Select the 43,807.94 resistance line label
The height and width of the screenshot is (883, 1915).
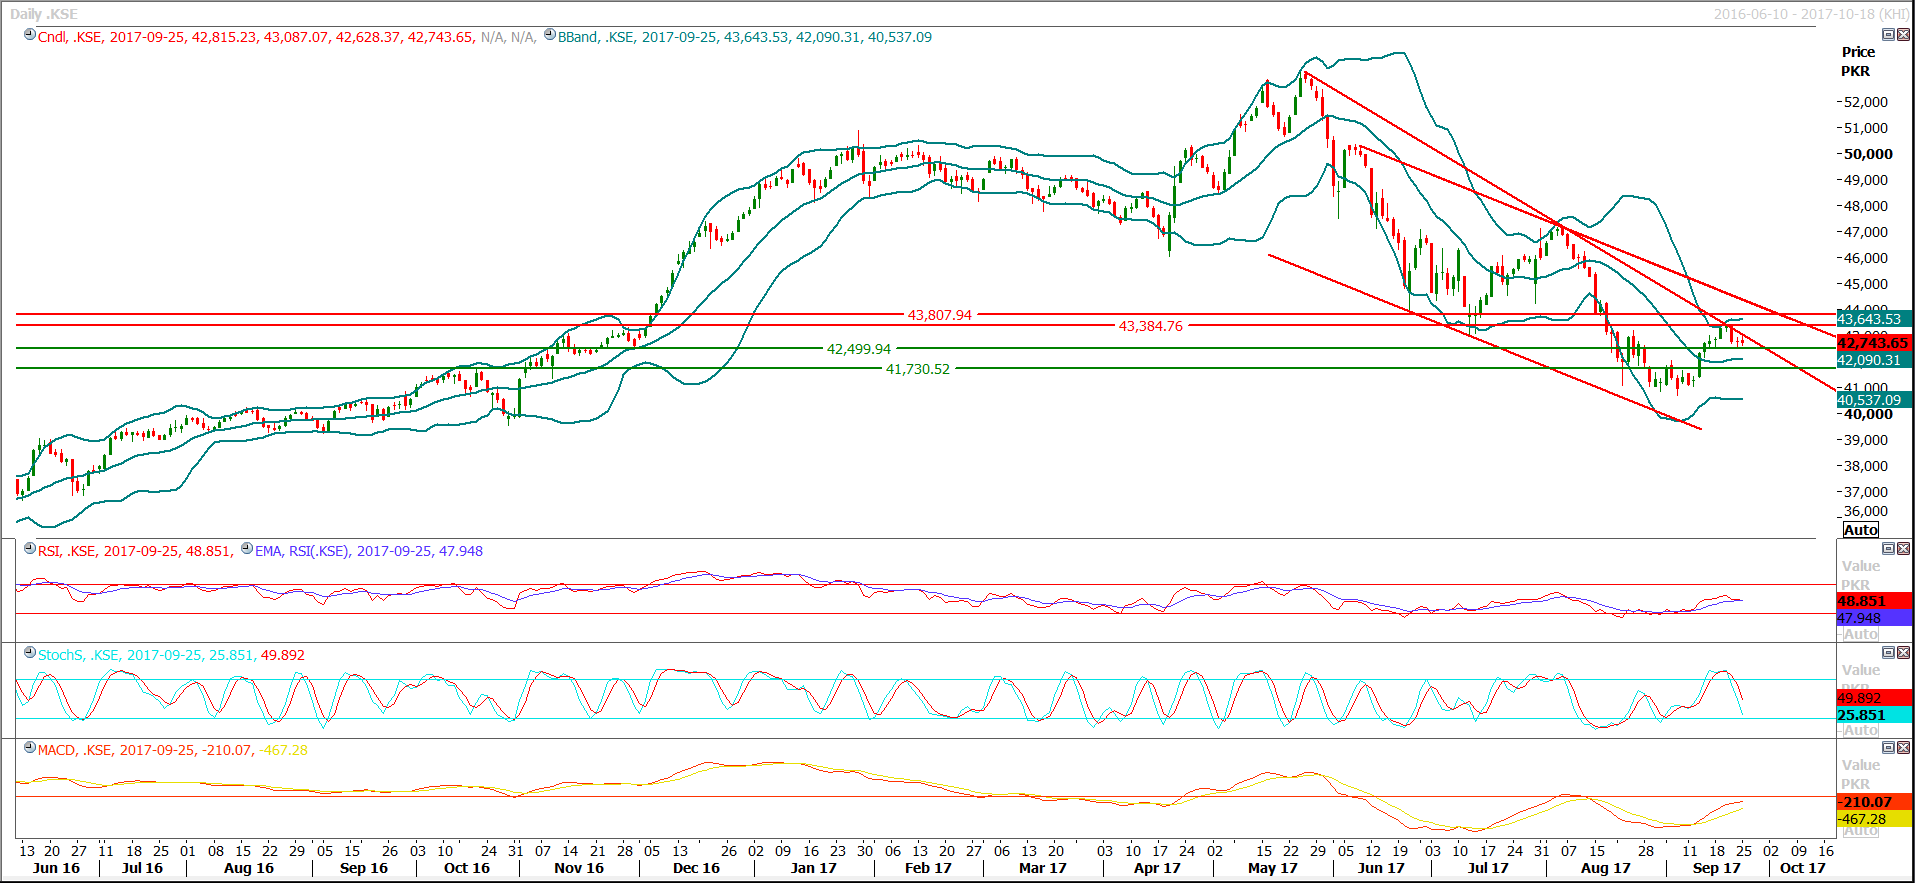click(939, 315)
